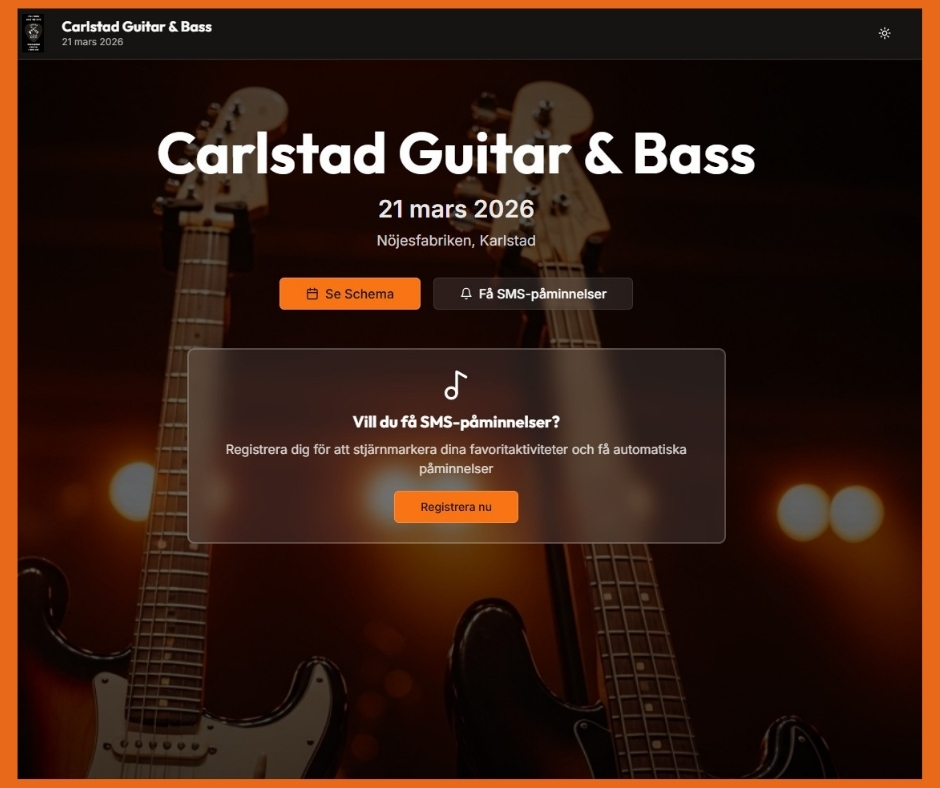Open the schedule with Se Schema

[350, 294]
